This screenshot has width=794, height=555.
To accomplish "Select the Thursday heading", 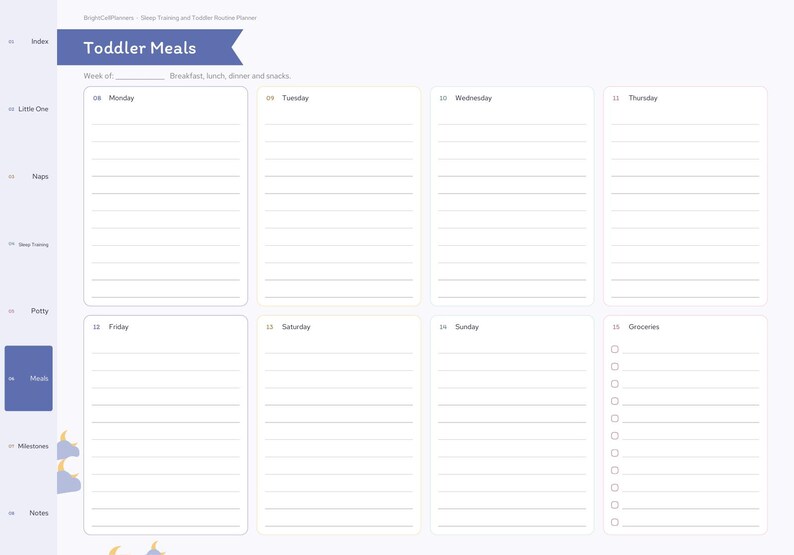I will (x=643, y=98).
